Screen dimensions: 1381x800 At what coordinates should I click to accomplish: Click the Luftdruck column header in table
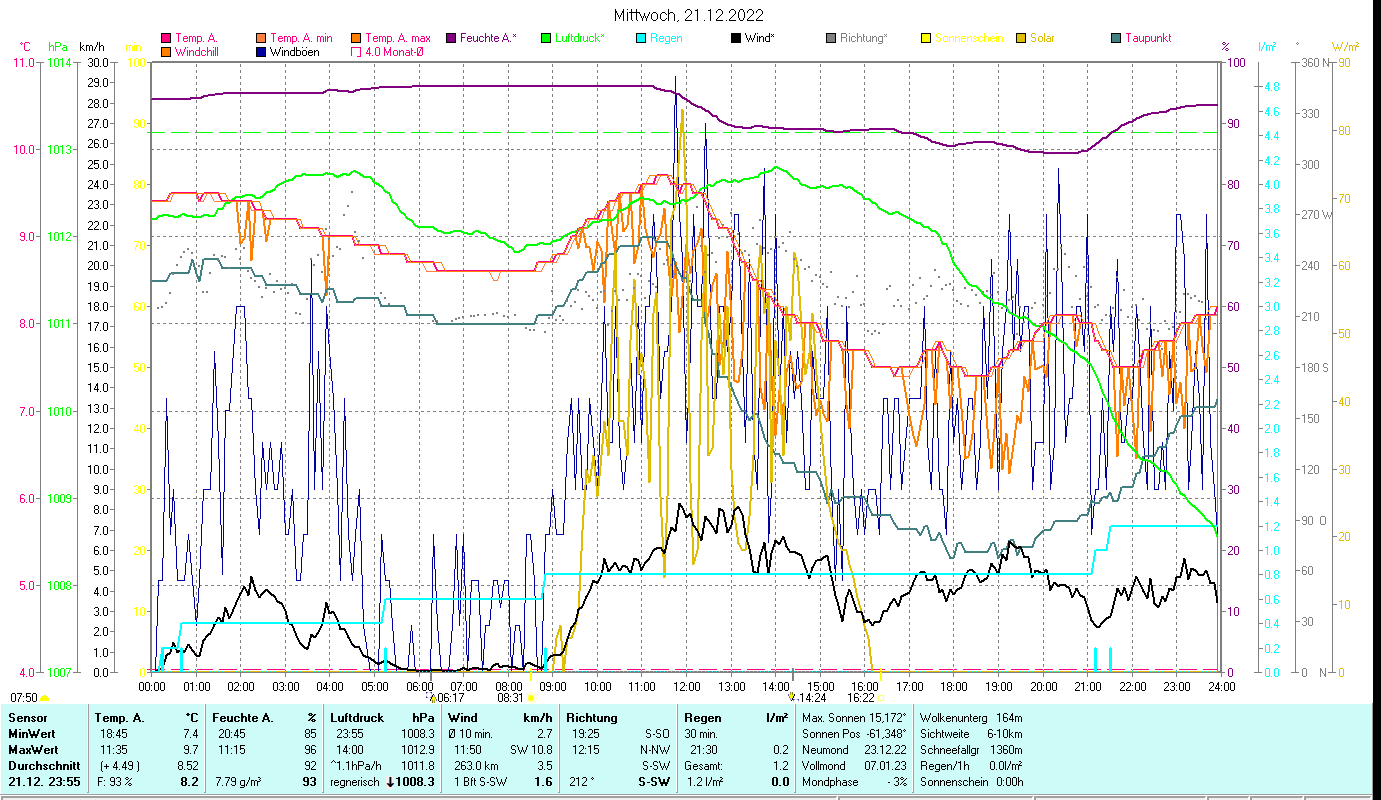pyautogui.click(x=357, y=718)
